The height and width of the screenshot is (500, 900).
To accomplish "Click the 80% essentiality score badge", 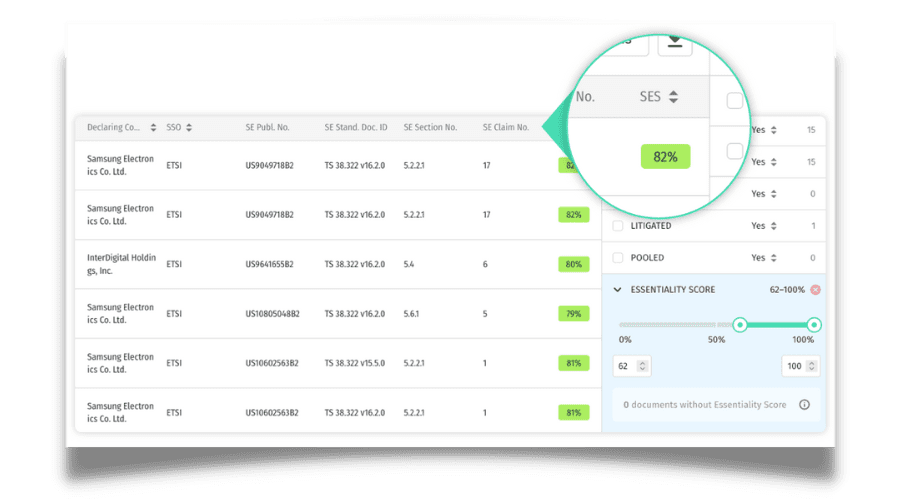I will pyautogui.click(x=573, y=264).
